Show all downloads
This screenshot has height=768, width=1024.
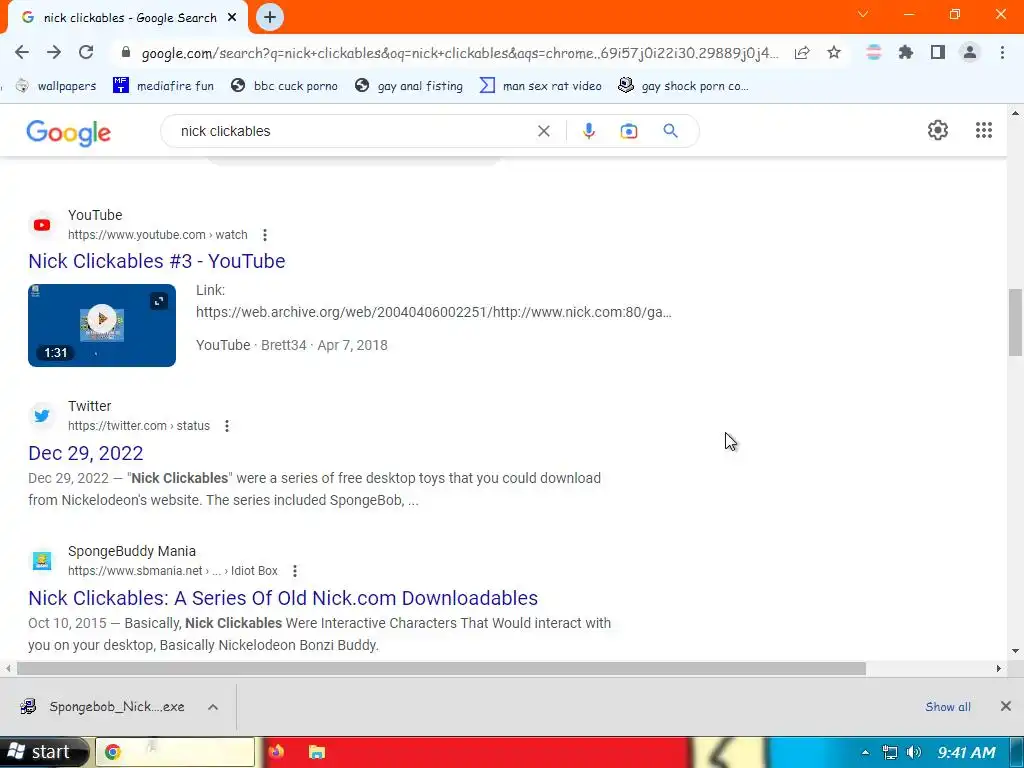click(948, 707)
